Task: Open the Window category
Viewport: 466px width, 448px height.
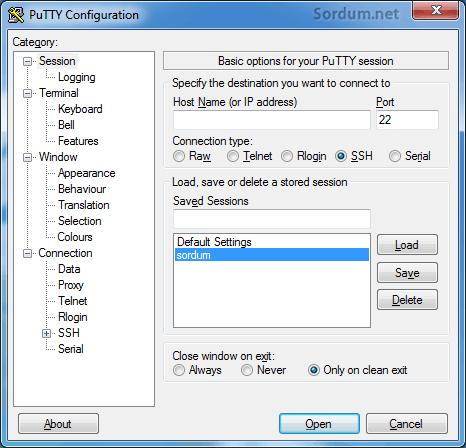Action: click(58, 157)
